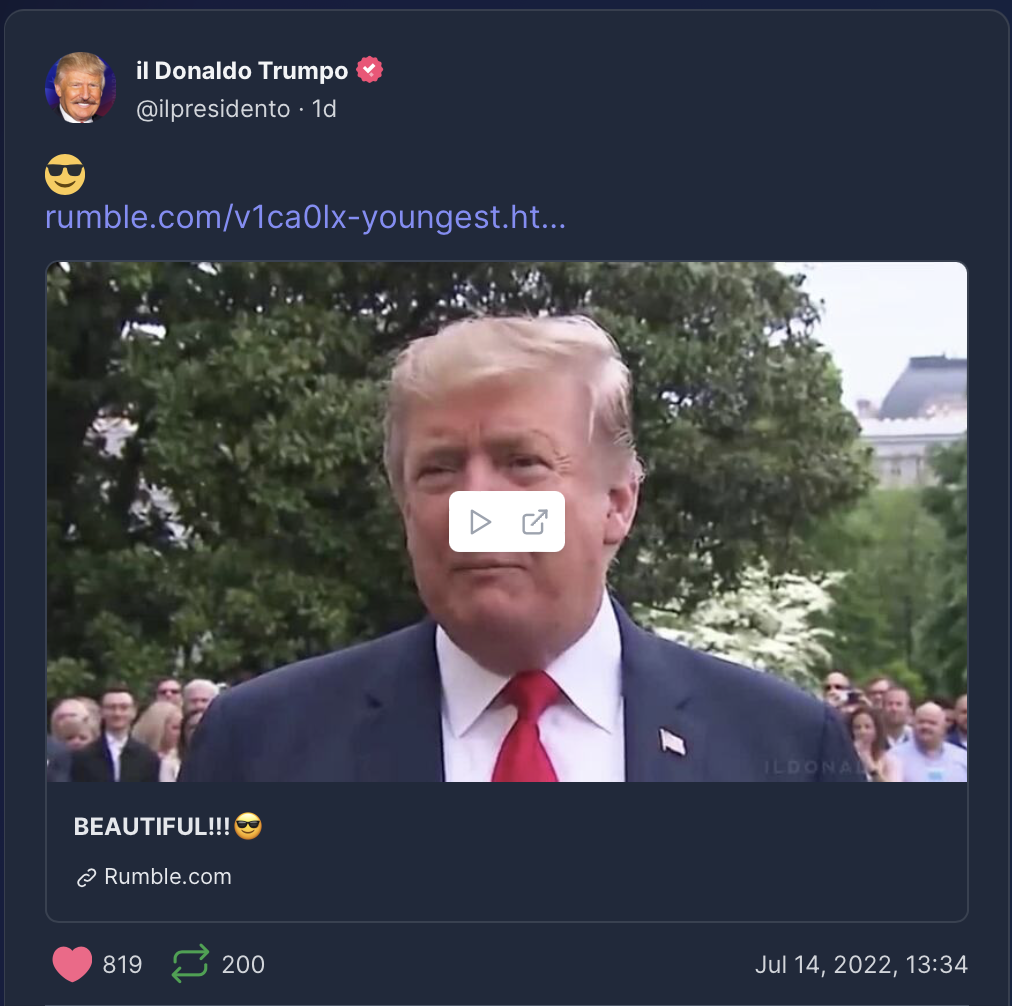The height and width of the screenshot is (1006, 1012).
Task: Click the Jul 14, 2022, 13:34 timestamp
Action: coord(861,965)
